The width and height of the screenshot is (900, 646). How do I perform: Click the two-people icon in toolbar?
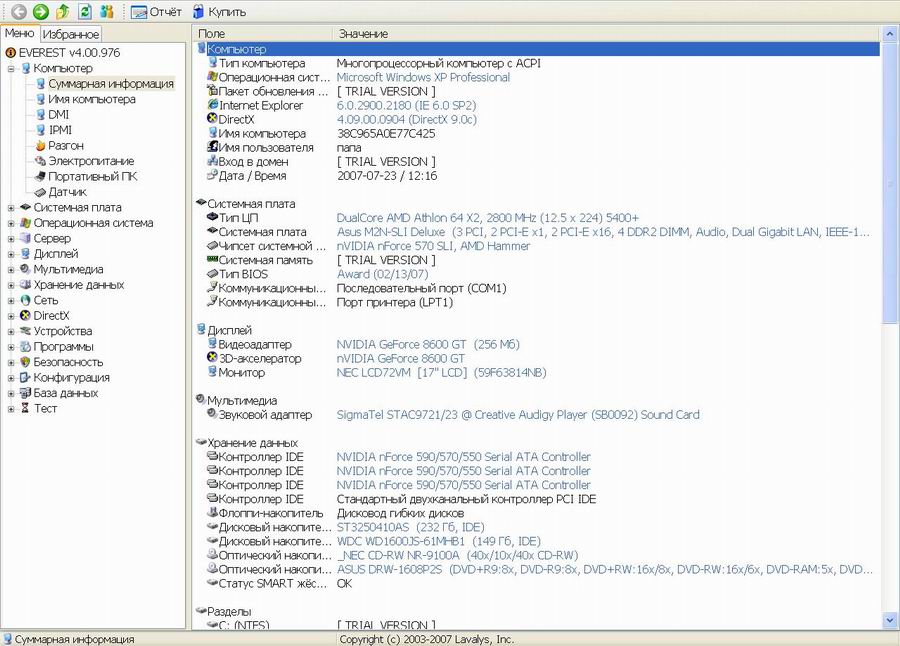pyautogui.click(x=107, y=12)
